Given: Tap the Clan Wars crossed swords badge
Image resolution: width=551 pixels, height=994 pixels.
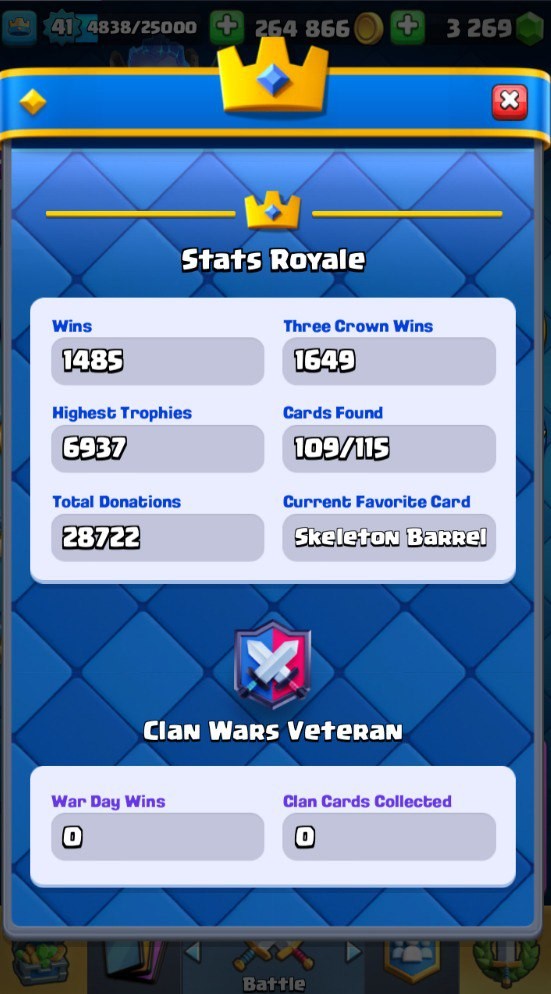Looking at the screenshot, I should pyautogui.click(x=273, y=664).
